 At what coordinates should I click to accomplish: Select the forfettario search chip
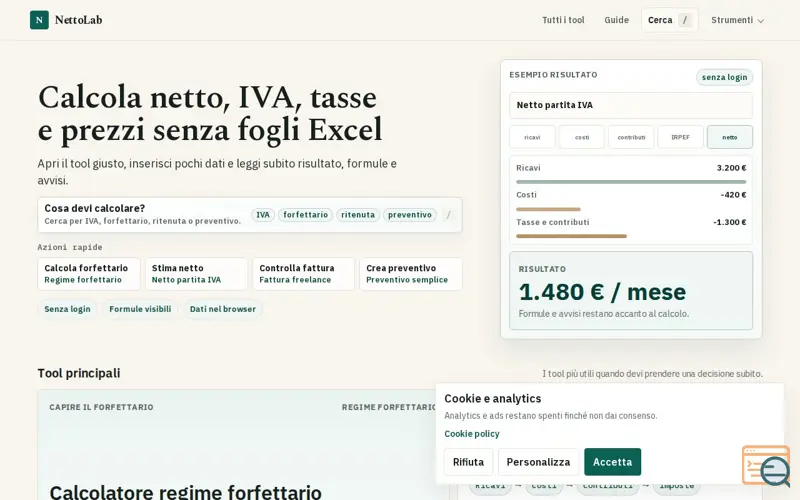(306, 215)
